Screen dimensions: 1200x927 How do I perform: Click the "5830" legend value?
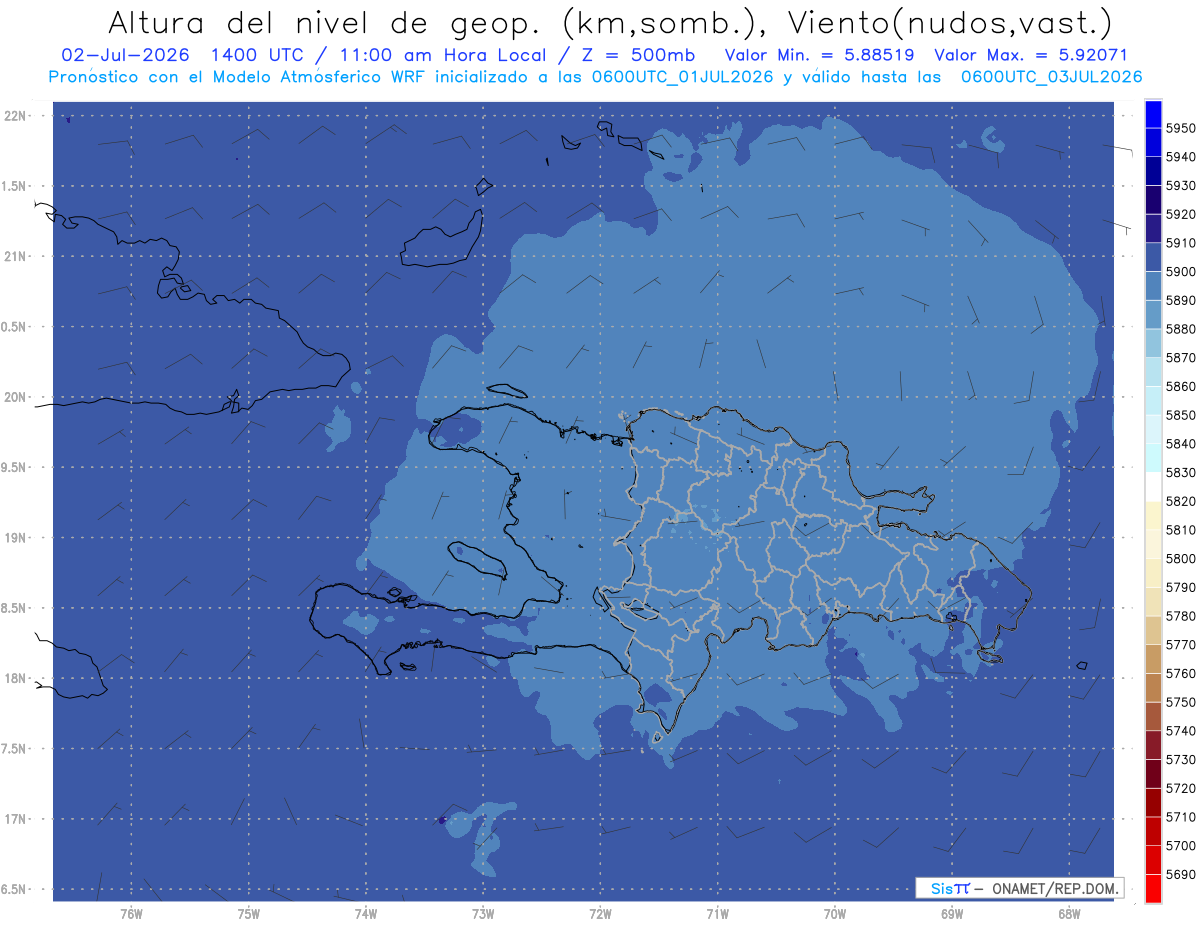[1180, 472]
